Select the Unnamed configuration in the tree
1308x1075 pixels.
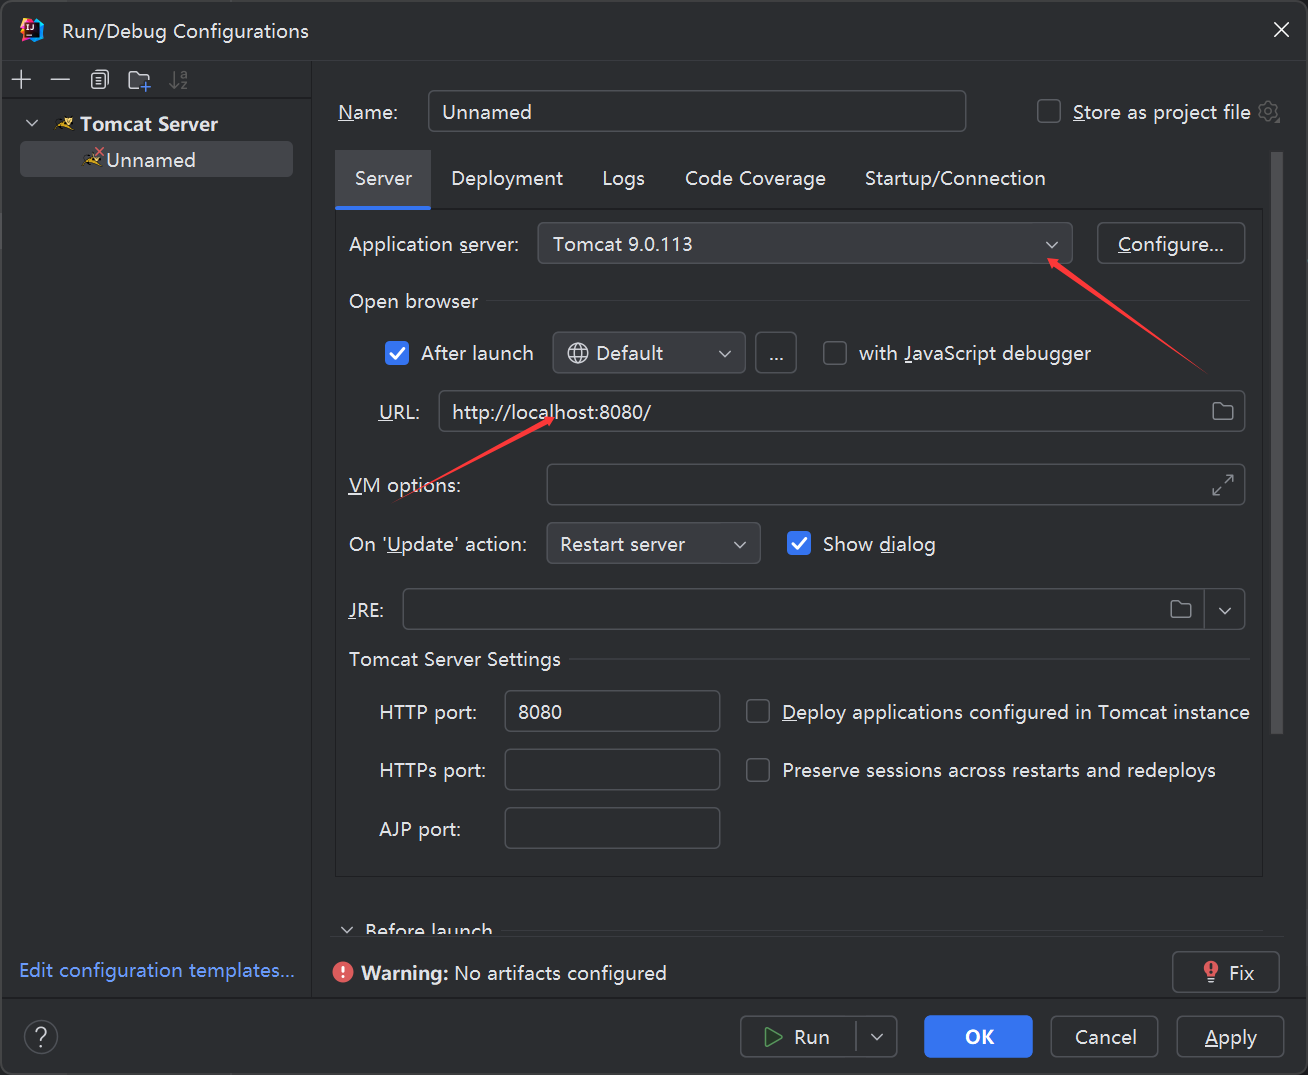click(156, 159)
